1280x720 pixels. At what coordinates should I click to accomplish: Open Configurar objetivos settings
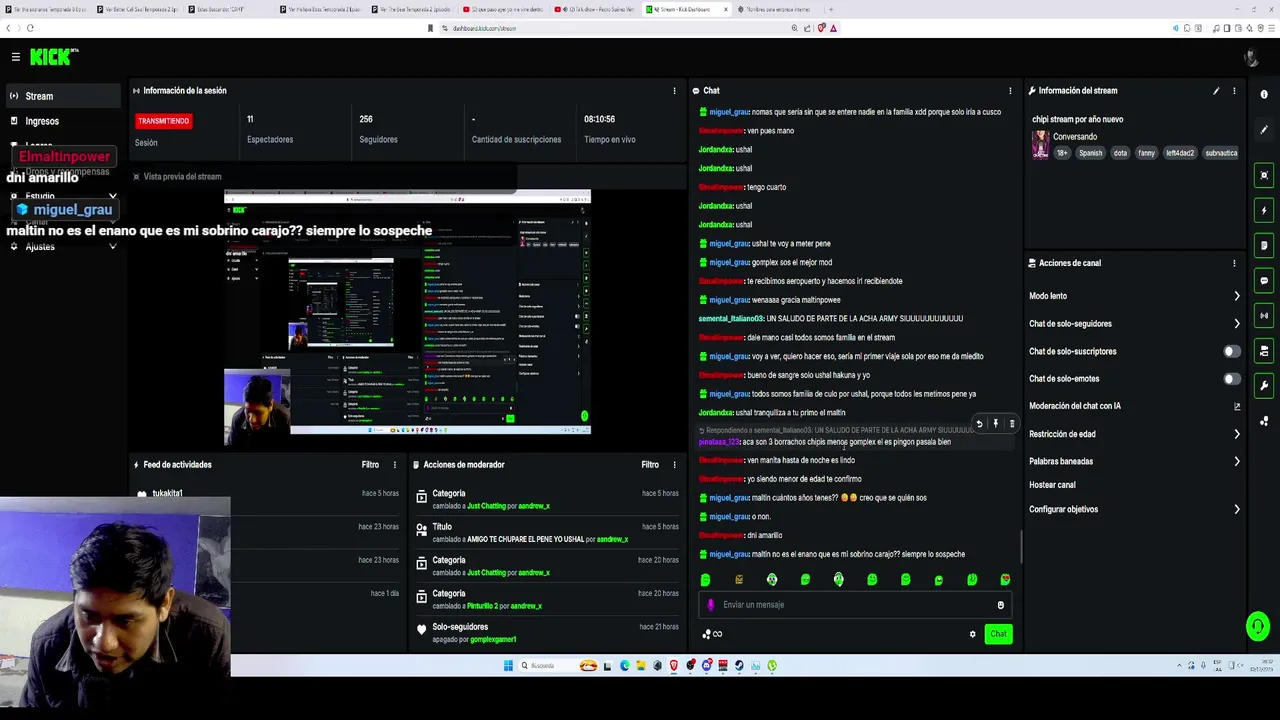[x=1135, y=509]
